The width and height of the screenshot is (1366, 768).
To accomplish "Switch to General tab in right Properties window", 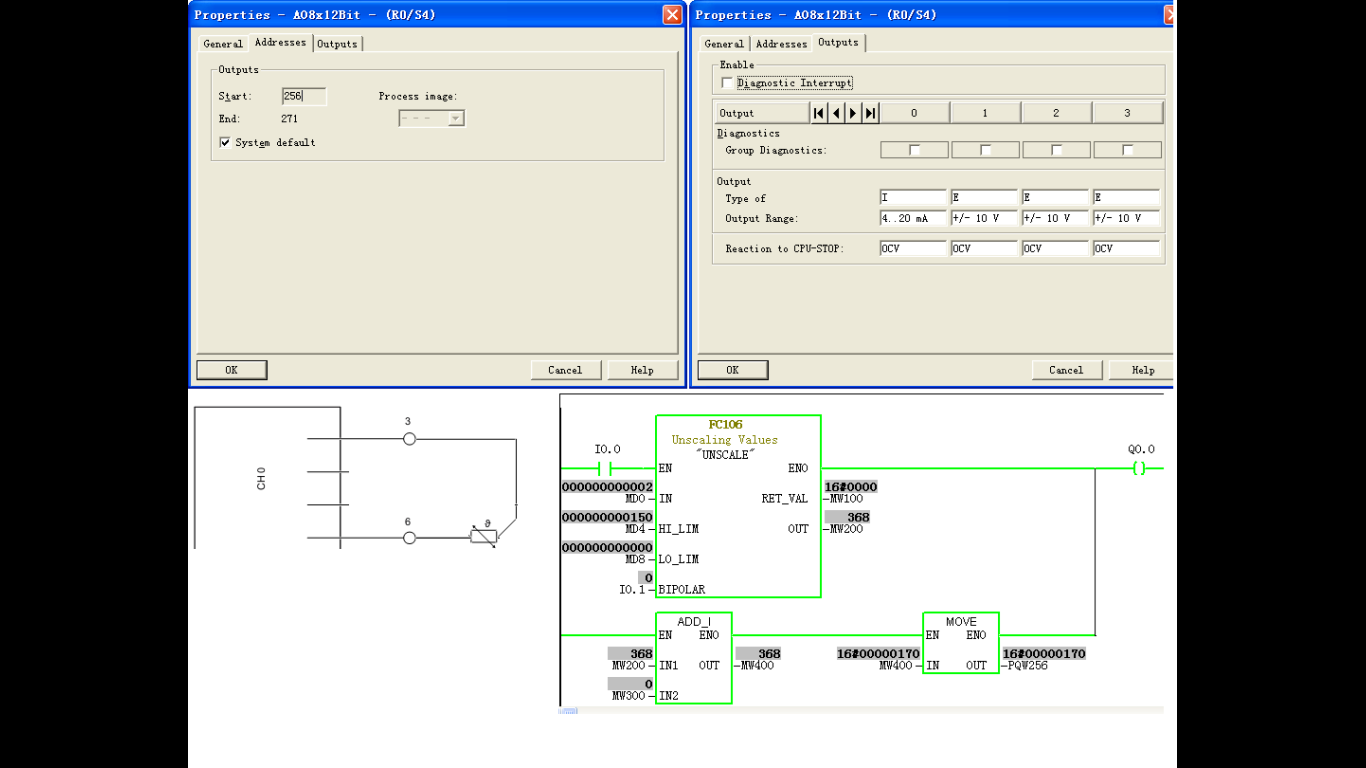I will [x=724, y=44].
